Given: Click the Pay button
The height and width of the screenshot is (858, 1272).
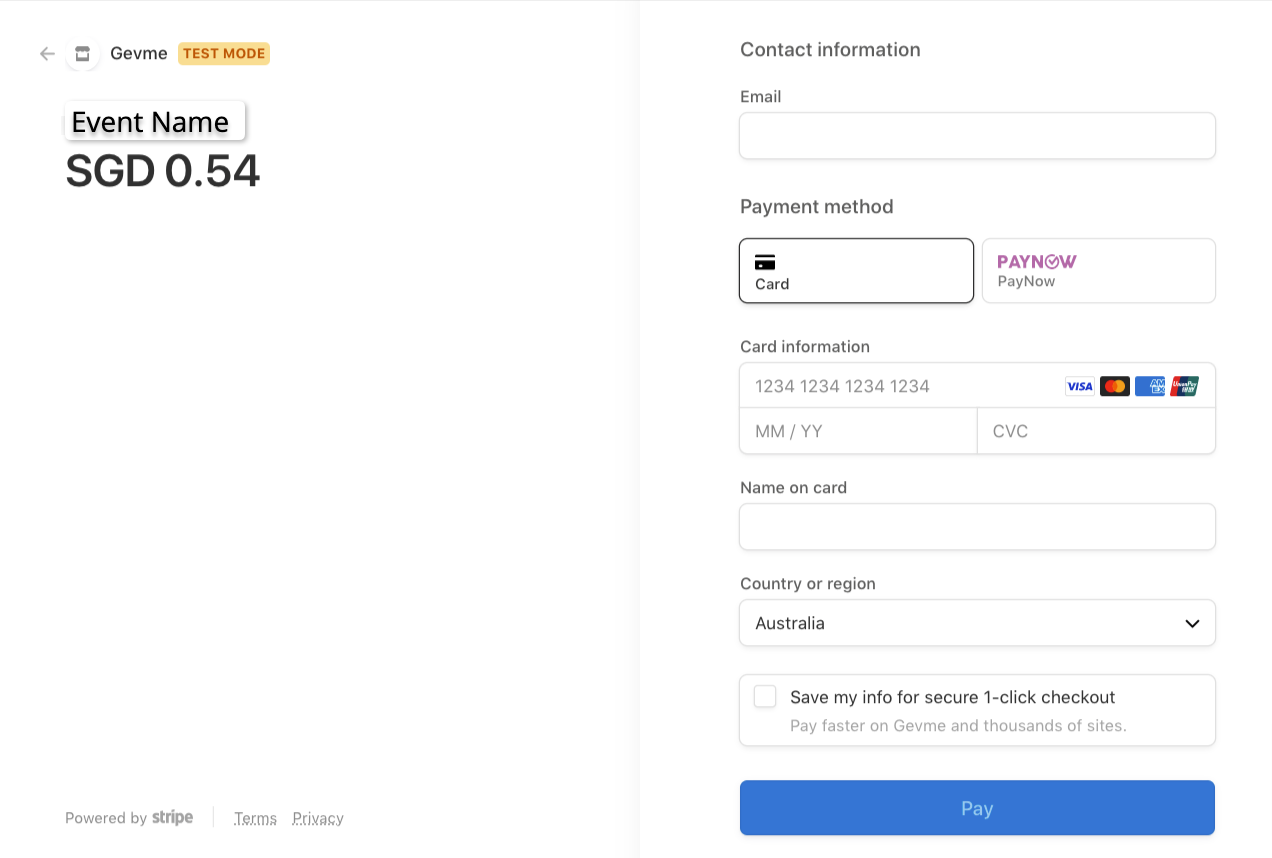Looking at the screenshot, I should (x=977, y=807).
